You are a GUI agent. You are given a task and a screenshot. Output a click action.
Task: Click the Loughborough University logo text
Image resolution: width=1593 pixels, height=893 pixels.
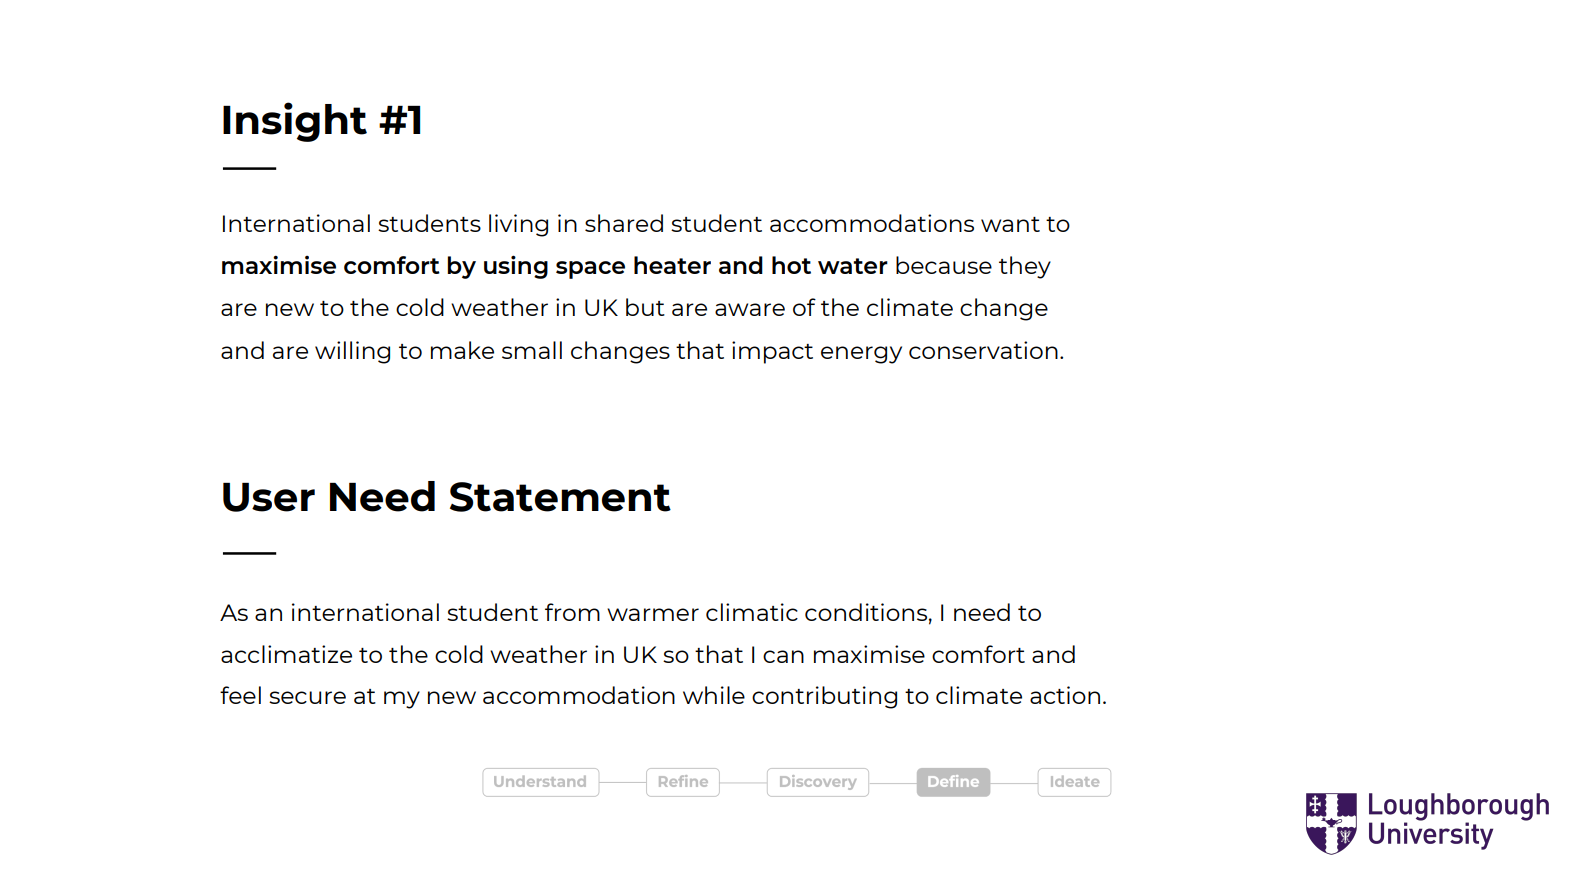click(1457, 820)
